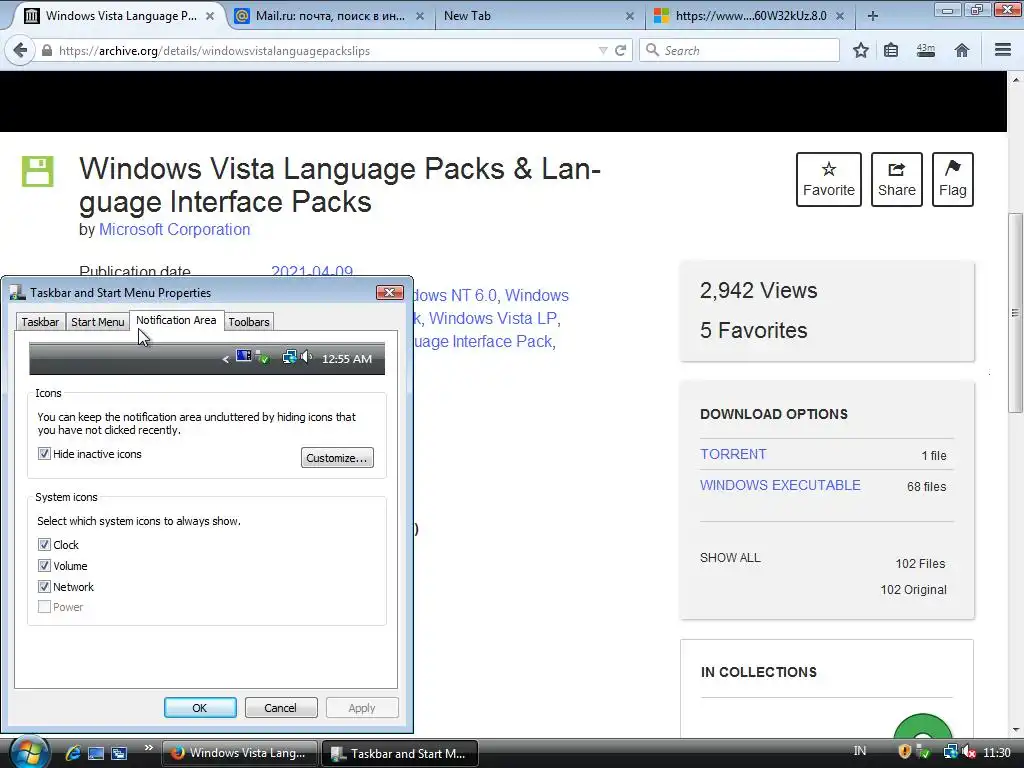Open a new tab with plus button
1024x768 pixels.
pos(872,16)
